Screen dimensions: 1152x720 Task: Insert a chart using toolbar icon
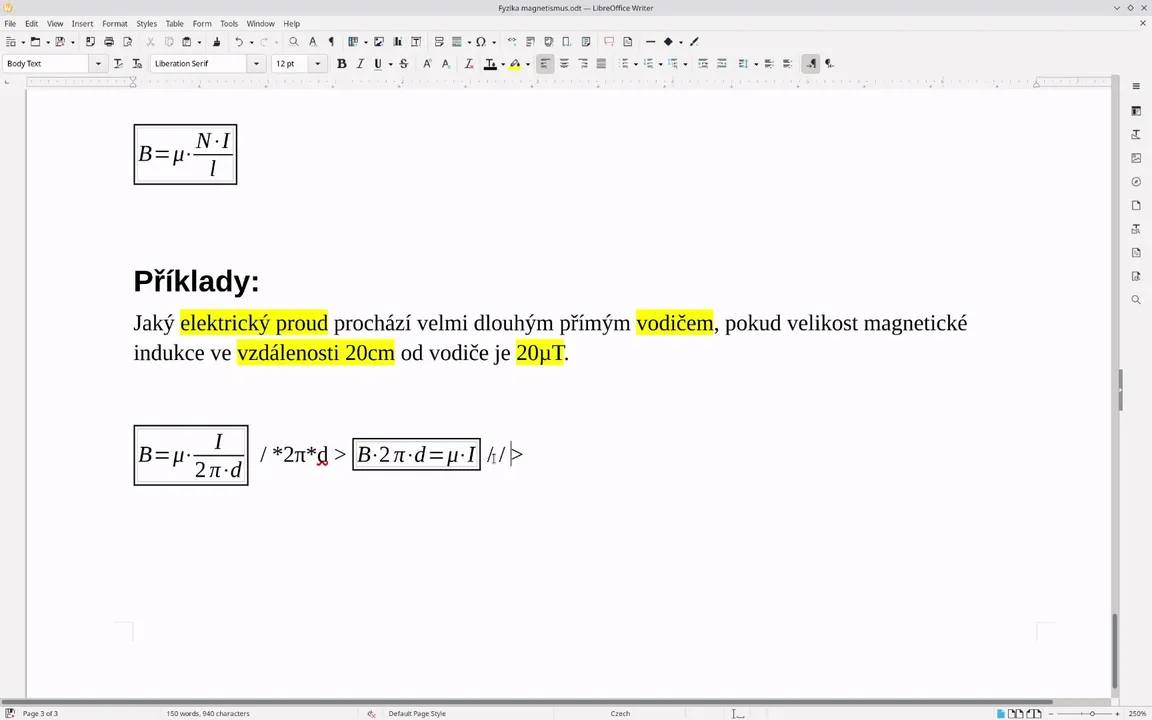[x=397, y=42]
